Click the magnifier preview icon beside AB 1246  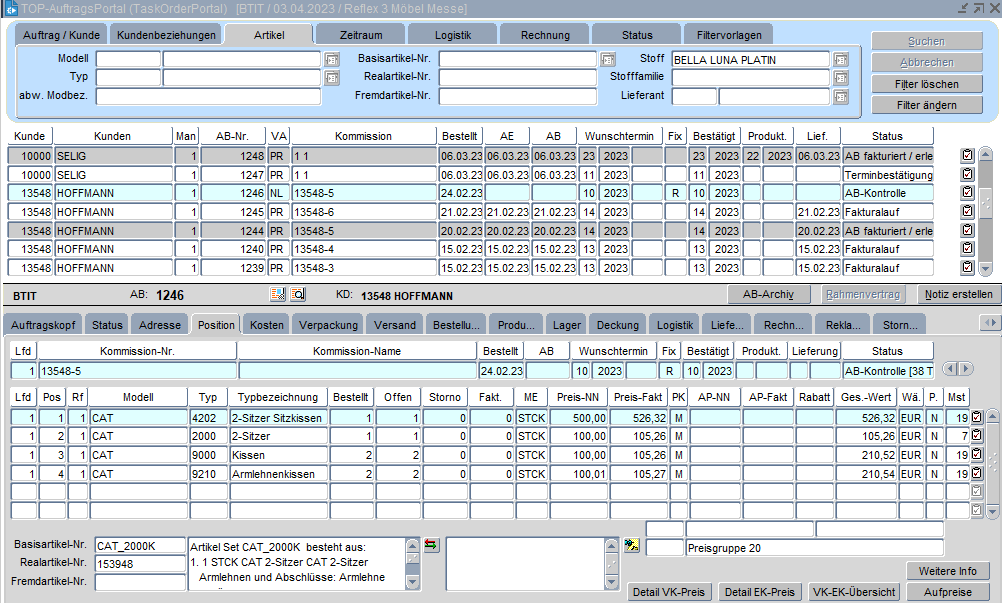(x=298, y=295)
